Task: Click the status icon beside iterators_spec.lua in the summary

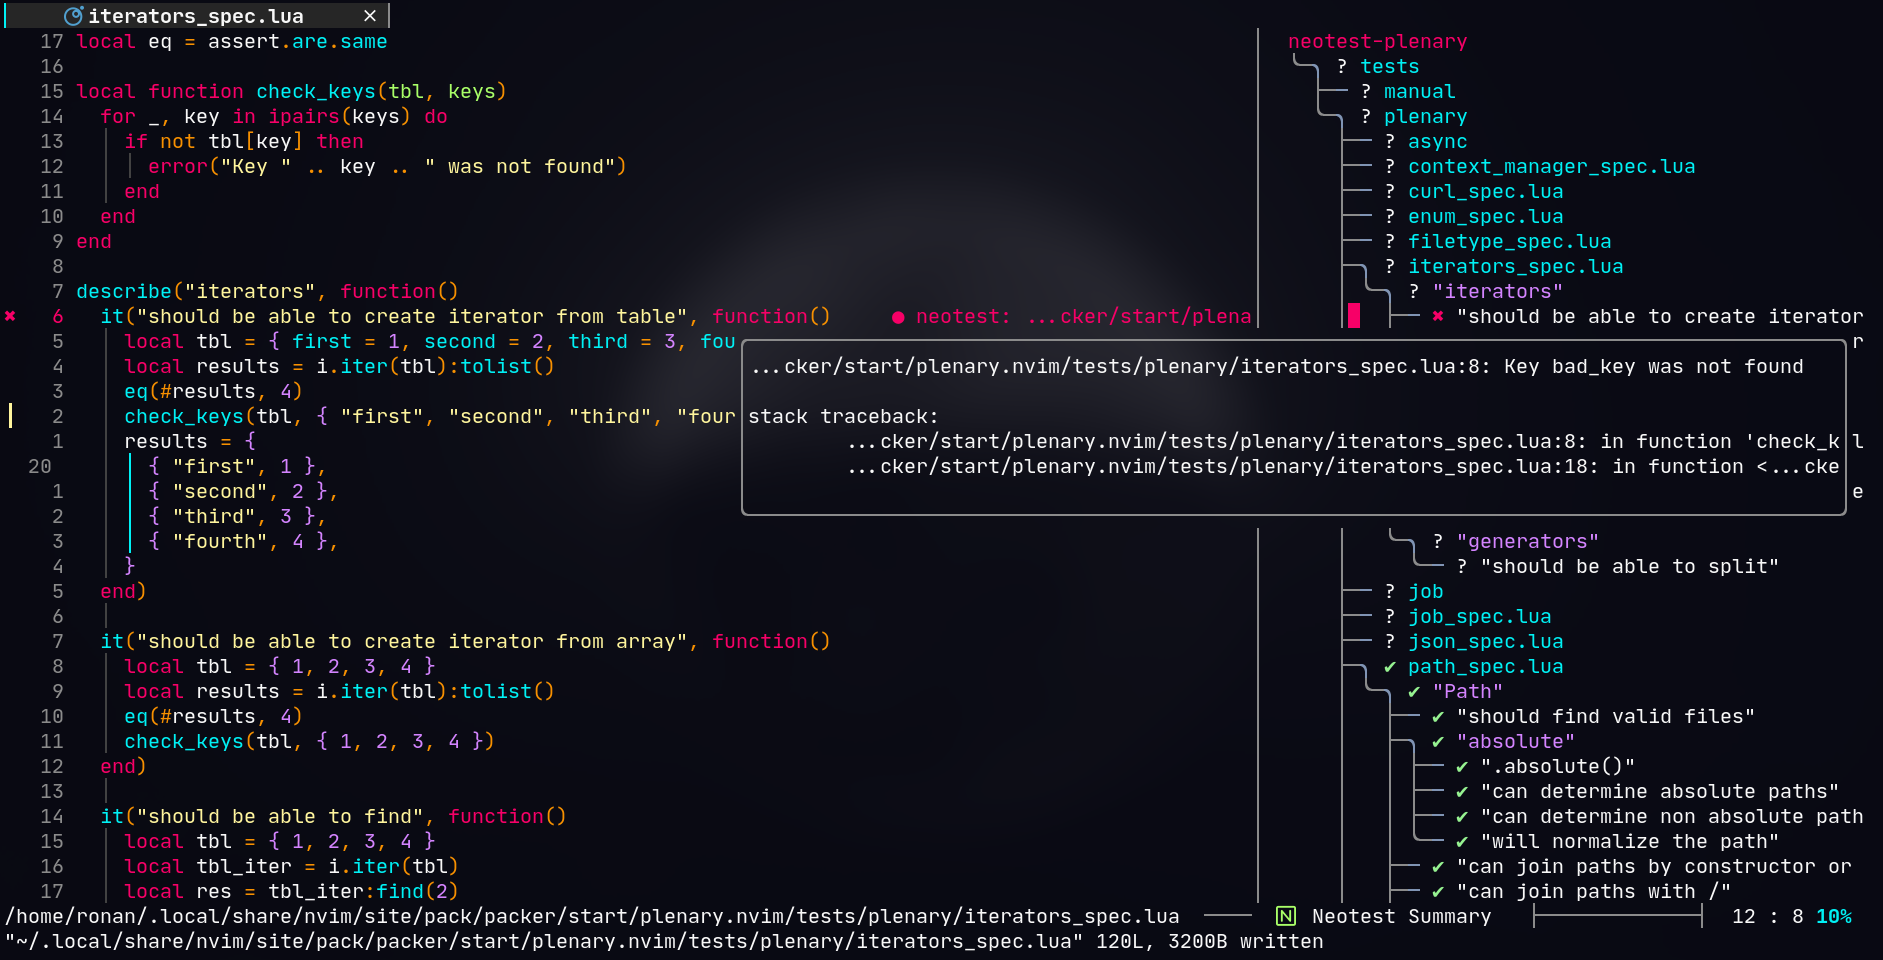Action: (x=1390, y=266)
